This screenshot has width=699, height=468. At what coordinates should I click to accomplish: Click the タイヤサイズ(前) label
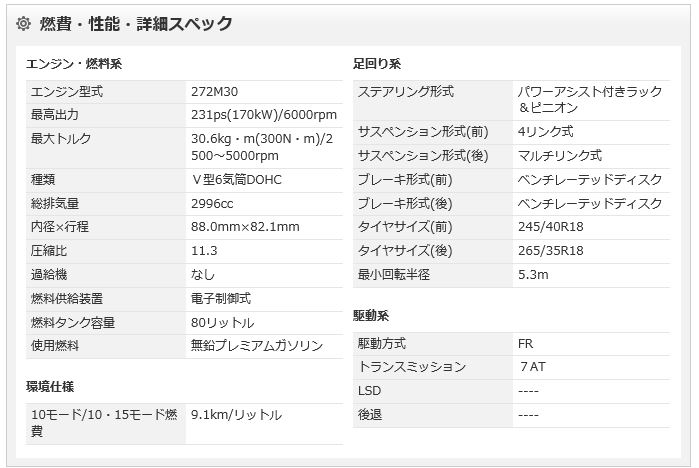pos(405,226)
